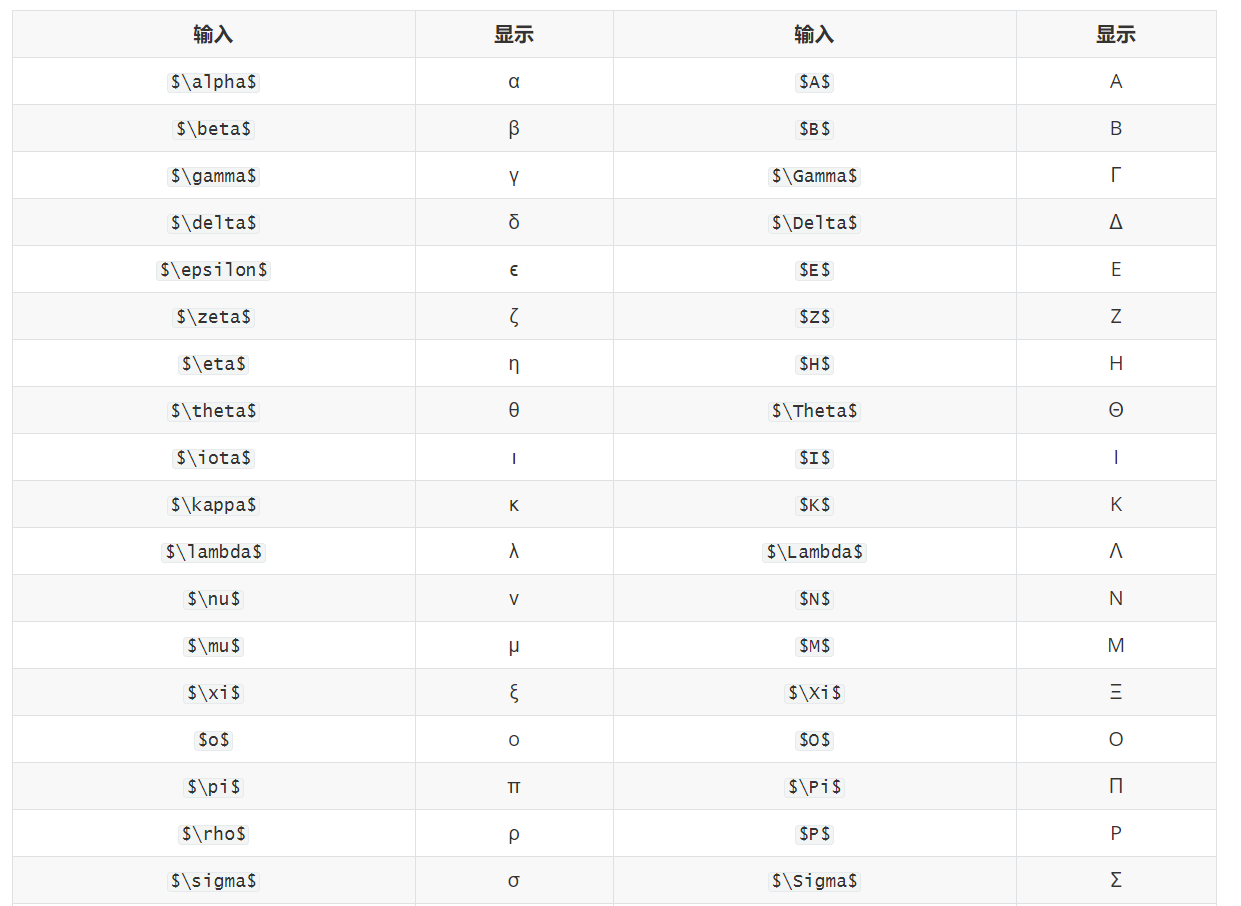Click the $\Pi$ uppercase code cell

814,787
